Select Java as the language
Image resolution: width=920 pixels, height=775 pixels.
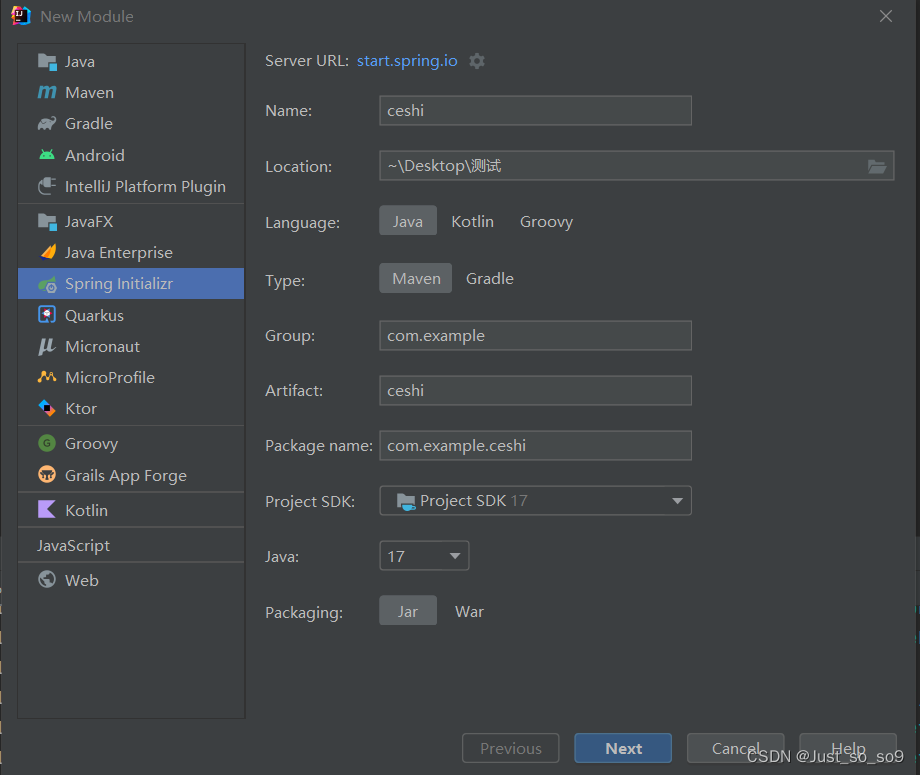[408, 221]
